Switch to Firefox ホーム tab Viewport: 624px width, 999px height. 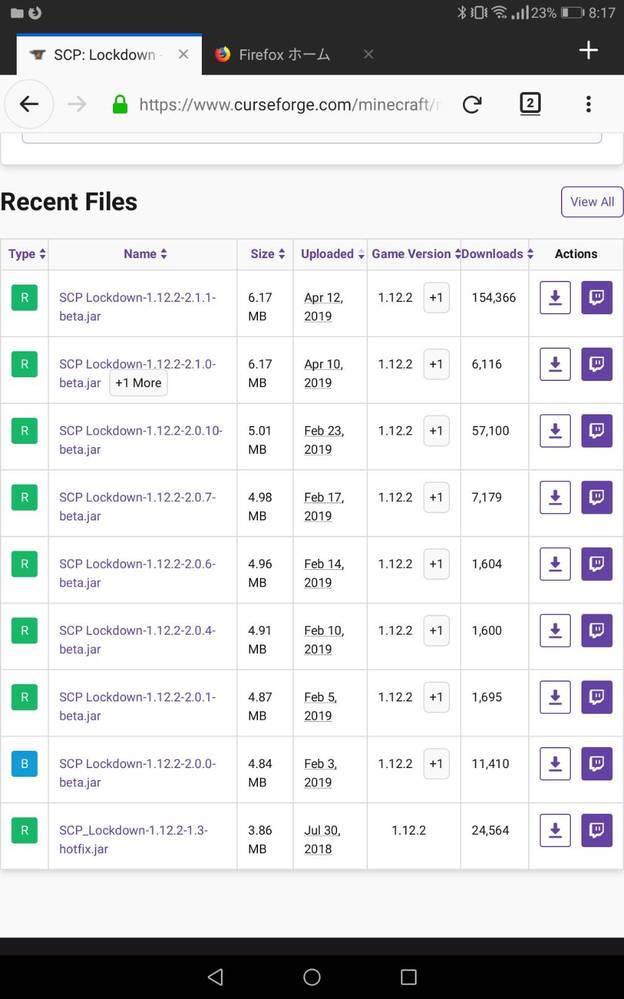click(x=284, y=55)
